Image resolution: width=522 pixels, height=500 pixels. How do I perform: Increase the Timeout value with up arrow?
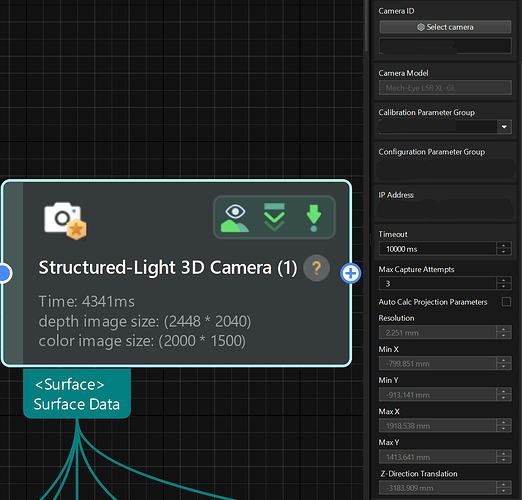[504, 246]
